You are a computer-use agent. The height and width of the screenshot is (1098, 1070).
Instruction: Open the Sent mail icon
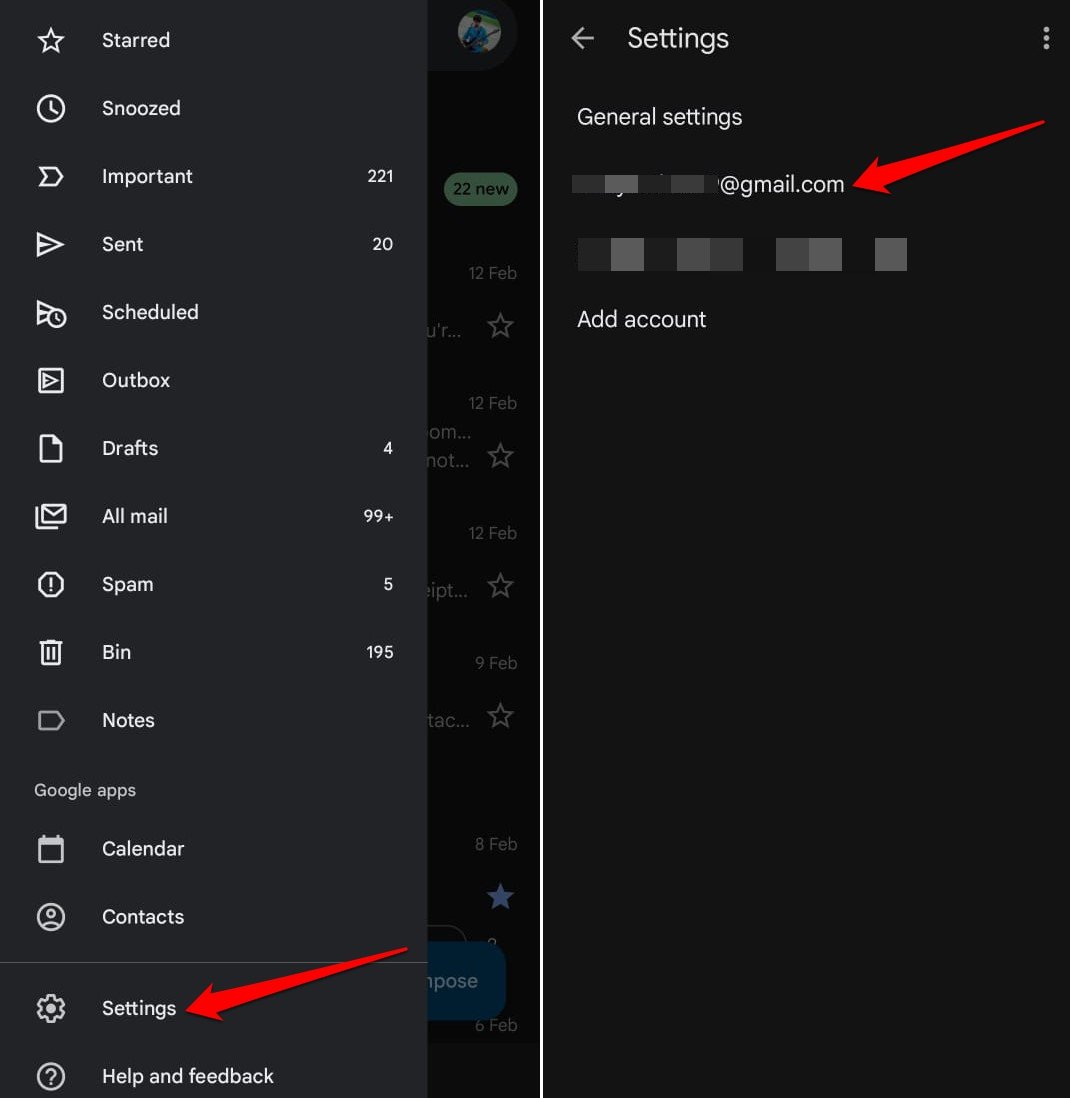coord(51,244)
